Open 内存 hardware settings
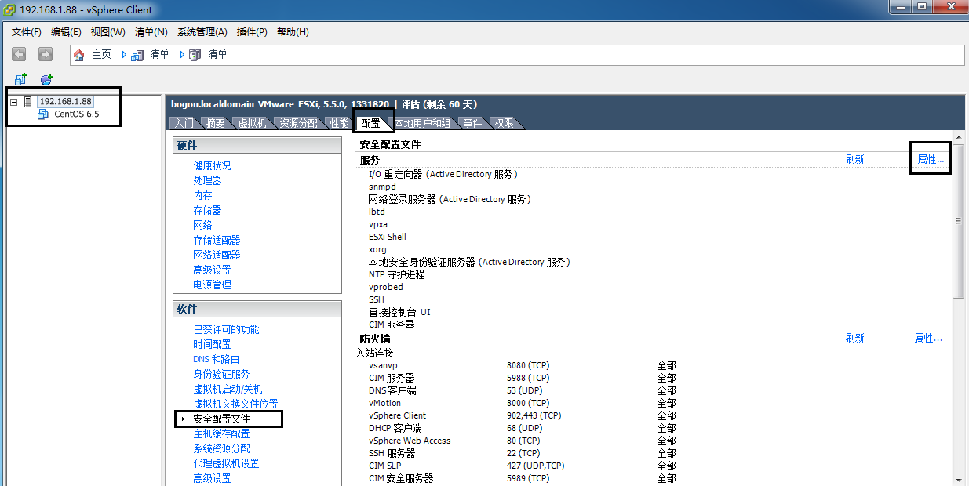Screen dimensions: 970x487 coord(203,196)
